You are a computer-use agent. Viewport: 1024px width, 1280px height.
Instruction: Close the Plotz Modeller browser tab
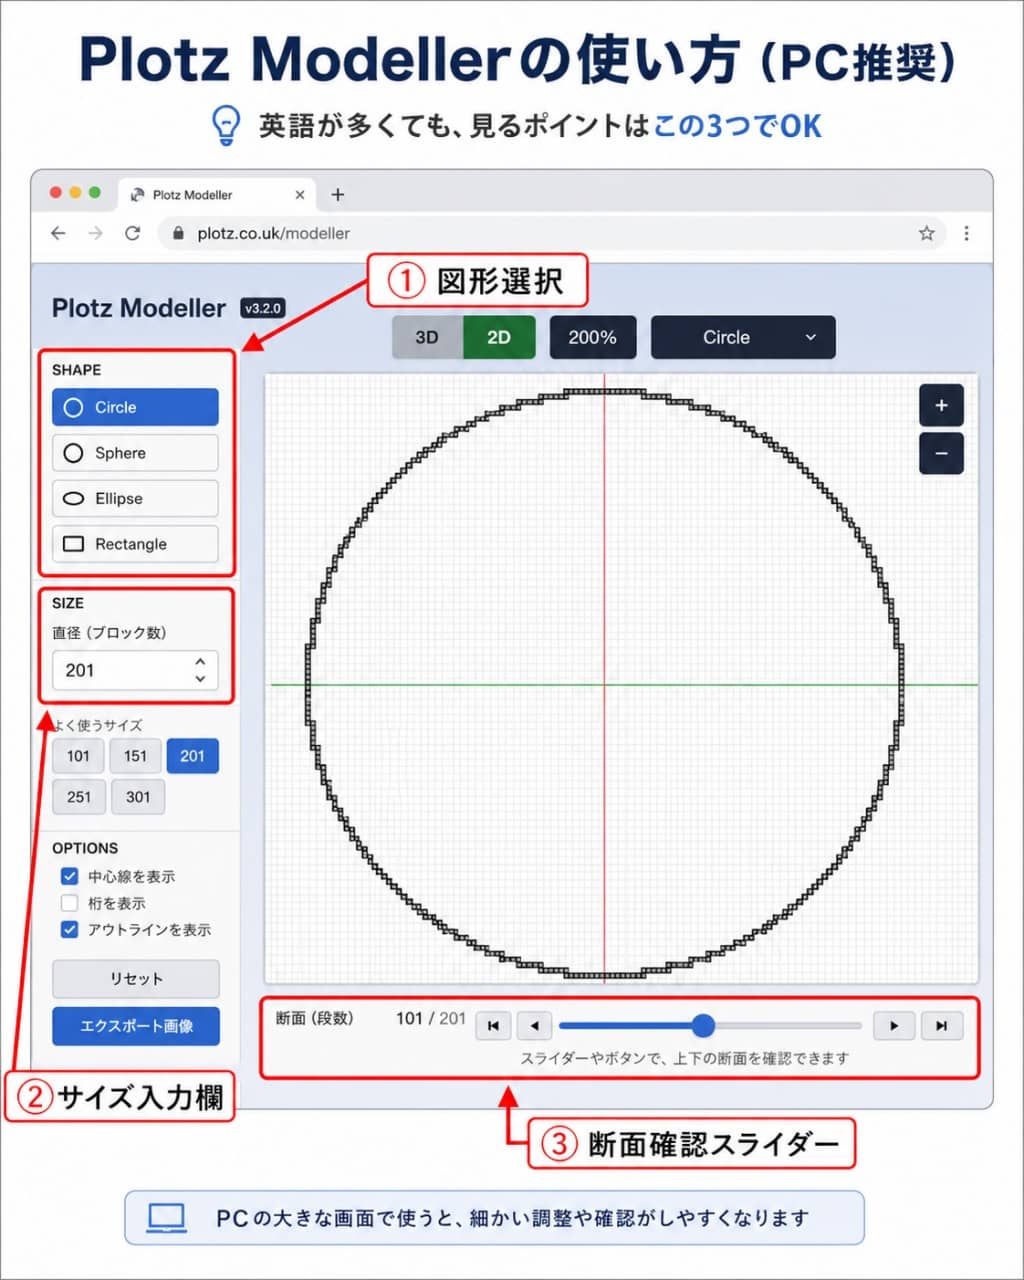pyautogui.click(x=300, y=195)
